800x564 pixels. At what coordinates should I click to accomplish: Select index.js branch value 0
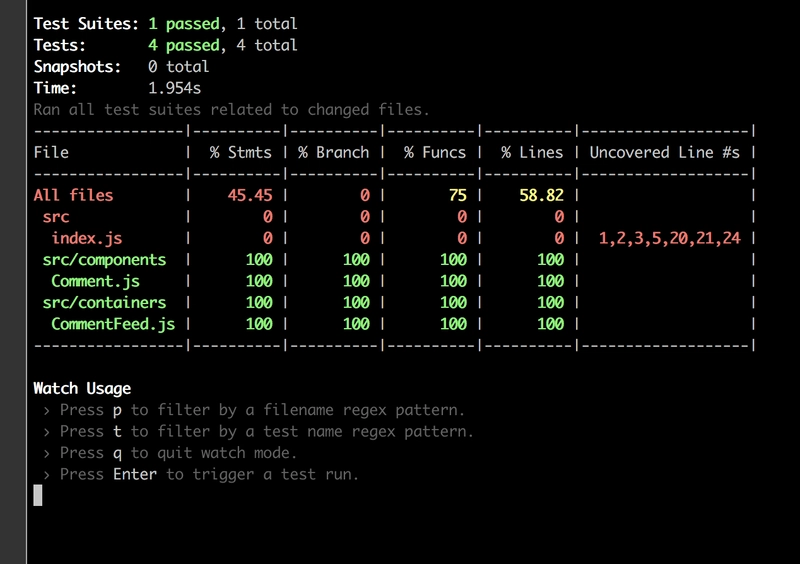[365, 238]
